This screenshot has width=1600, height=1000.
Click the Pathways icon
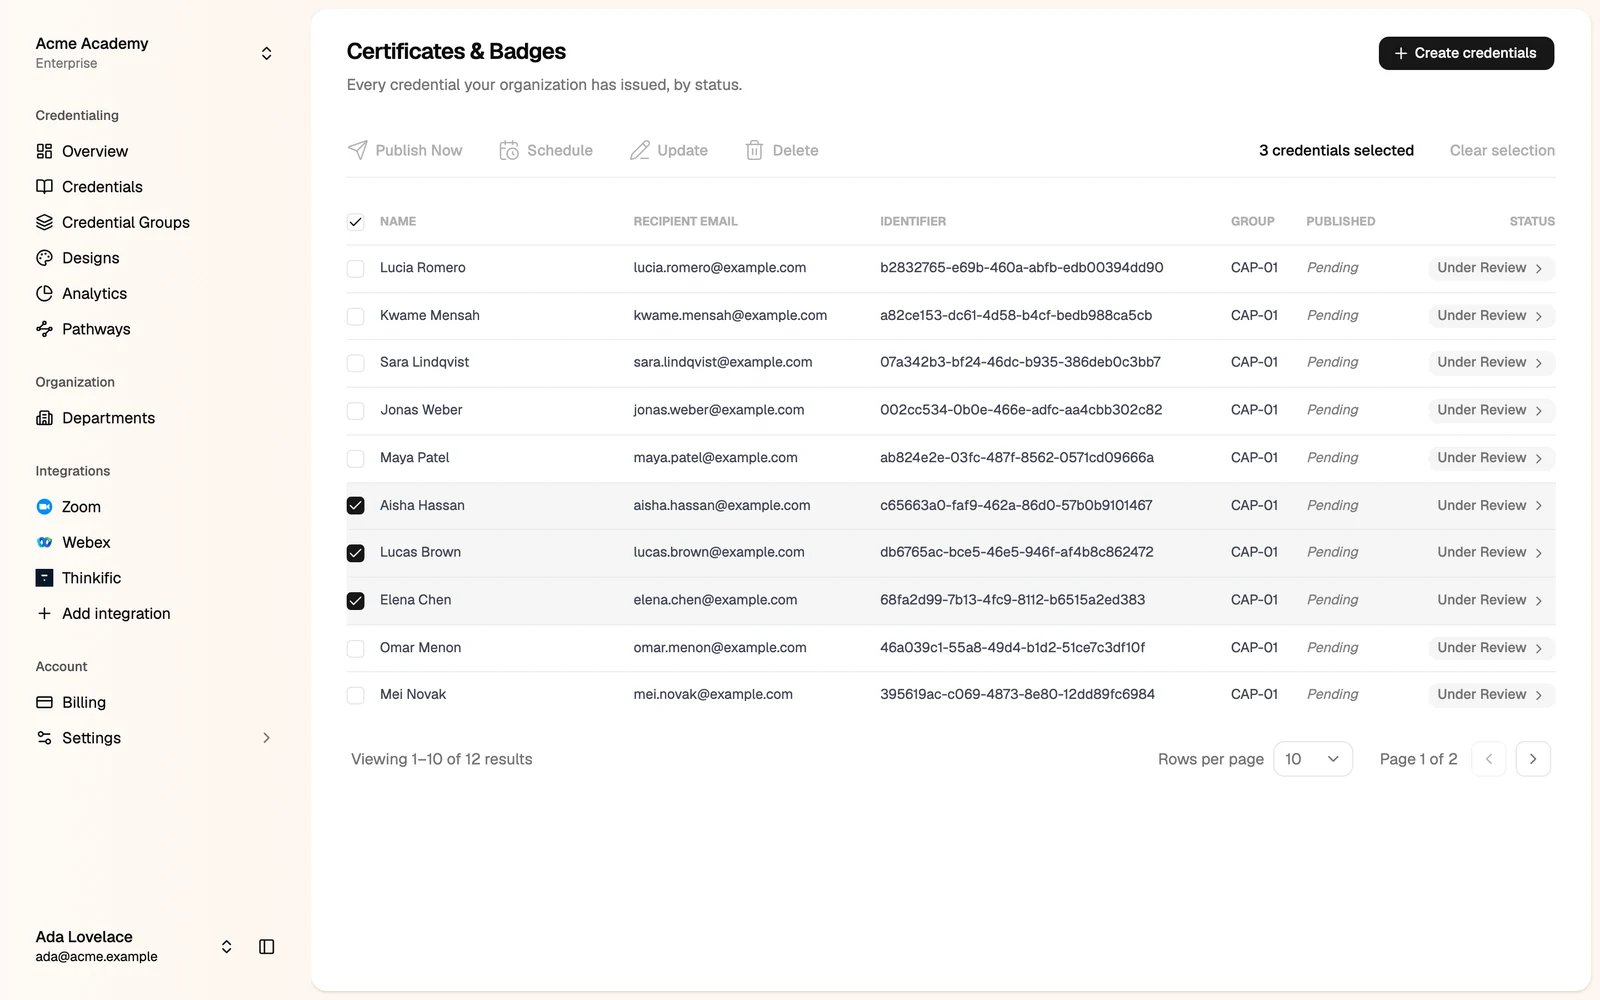44,329
